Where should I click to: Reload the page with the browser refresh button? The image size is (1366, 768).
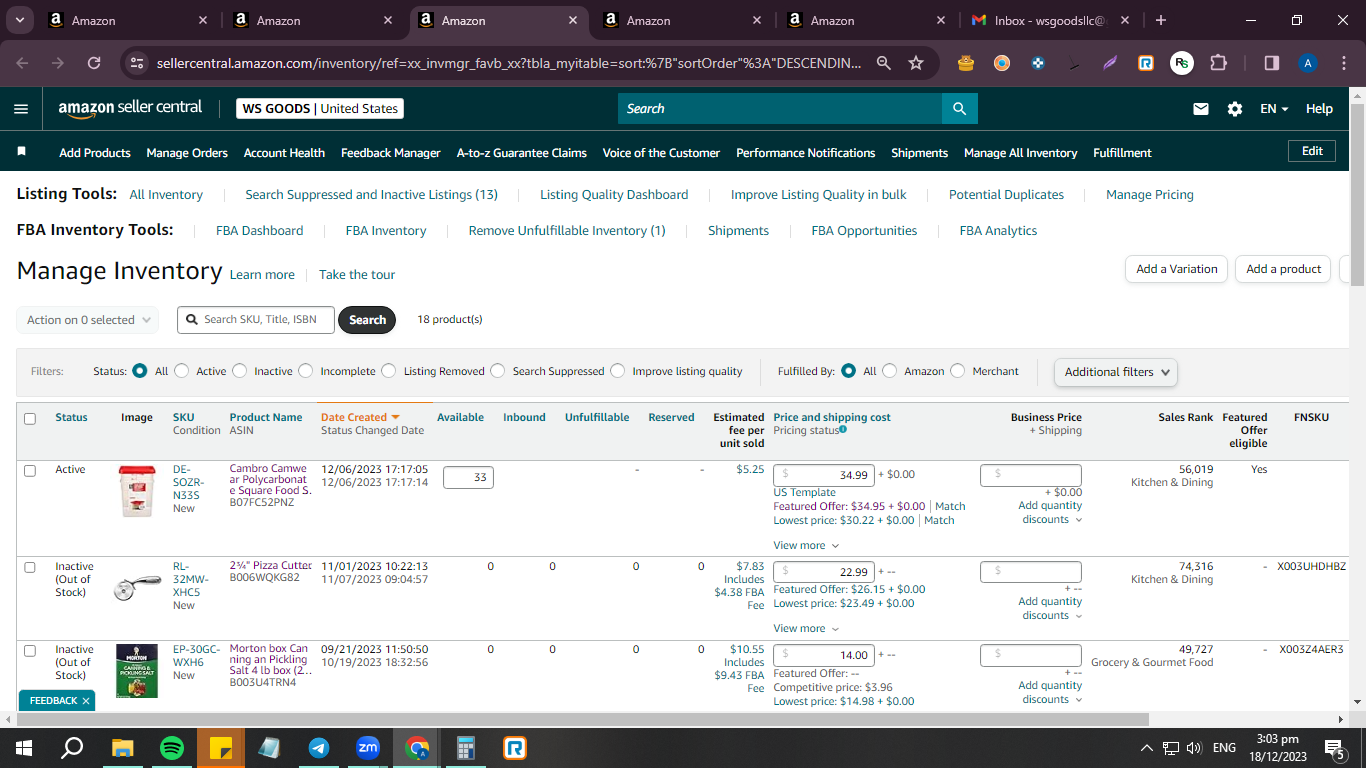(94, 63)
